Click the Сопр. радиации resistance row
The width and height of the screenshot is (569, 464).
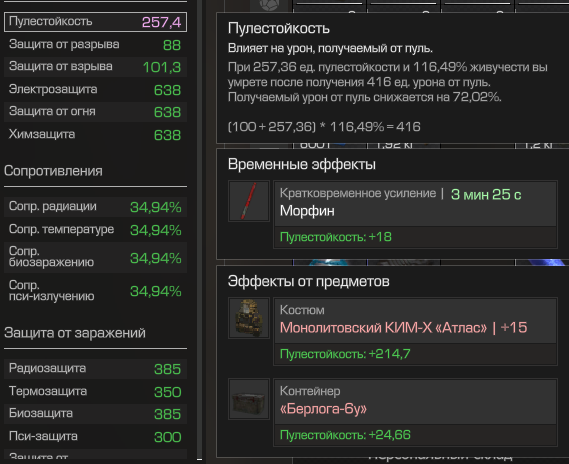(x=95, y=207)
